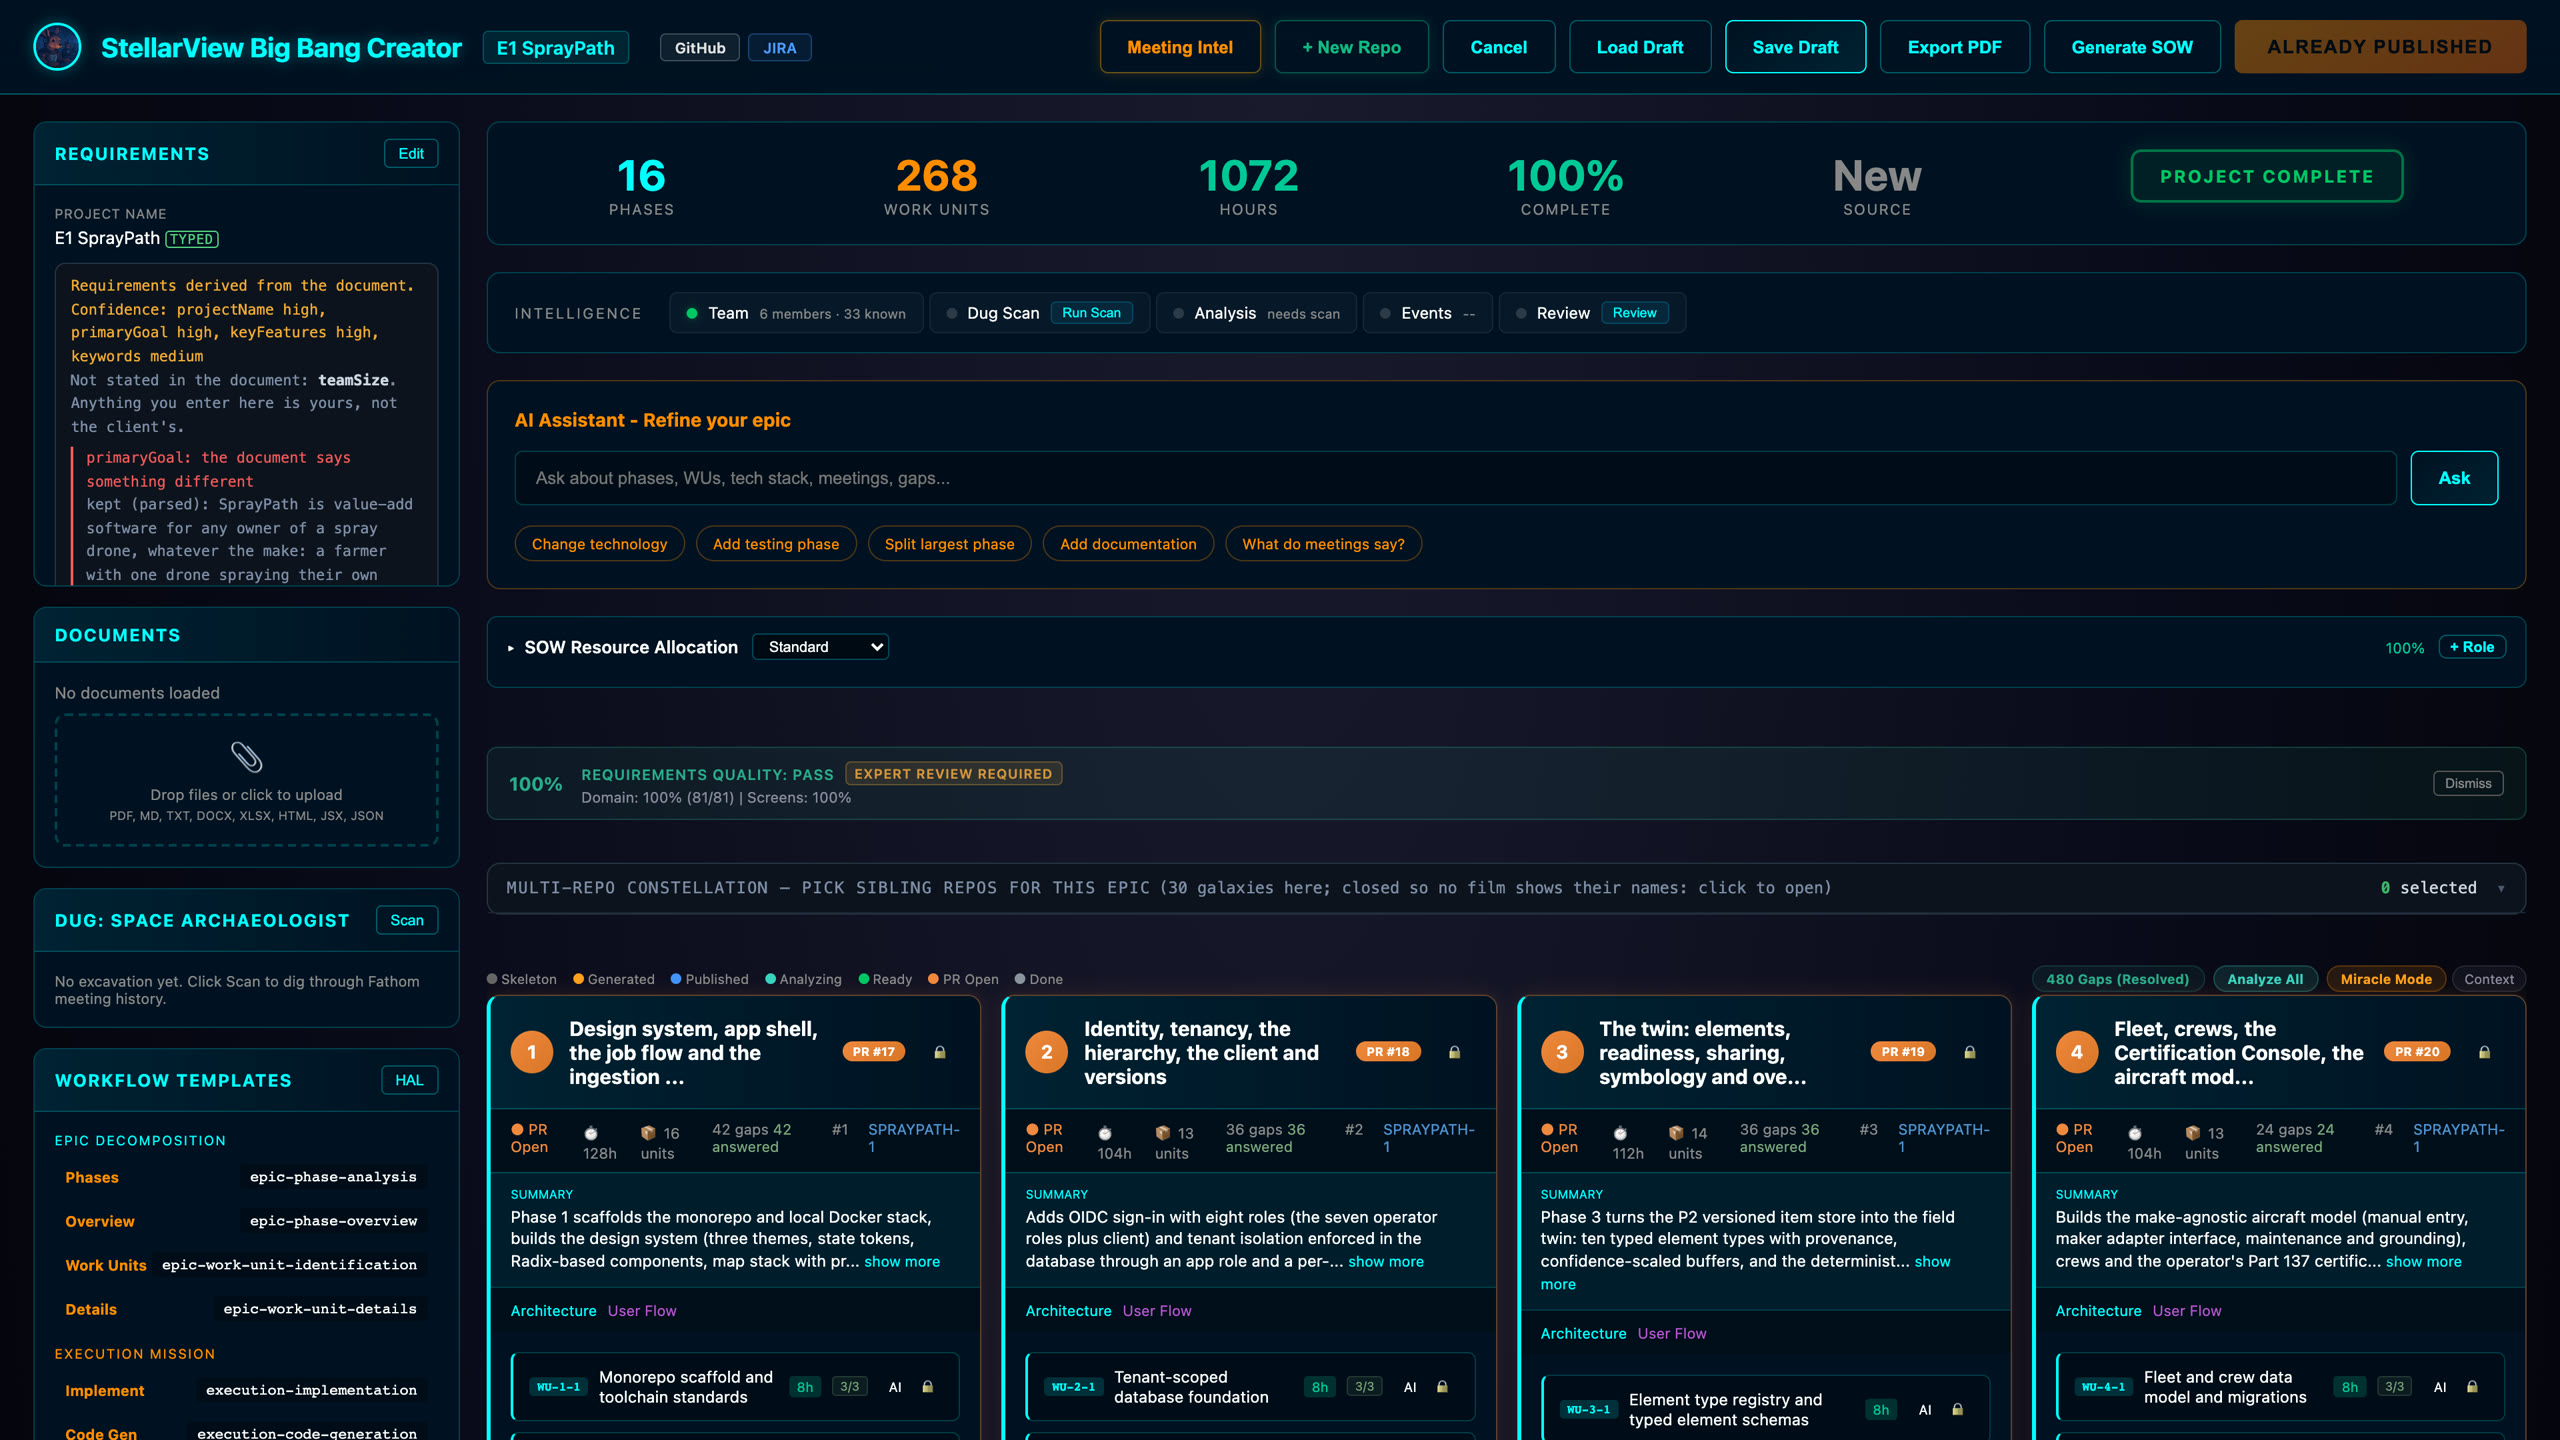The image size is (2560, 1440).
Task: Click the lock icon beside PR #20
Action: coord(2484,1052)
